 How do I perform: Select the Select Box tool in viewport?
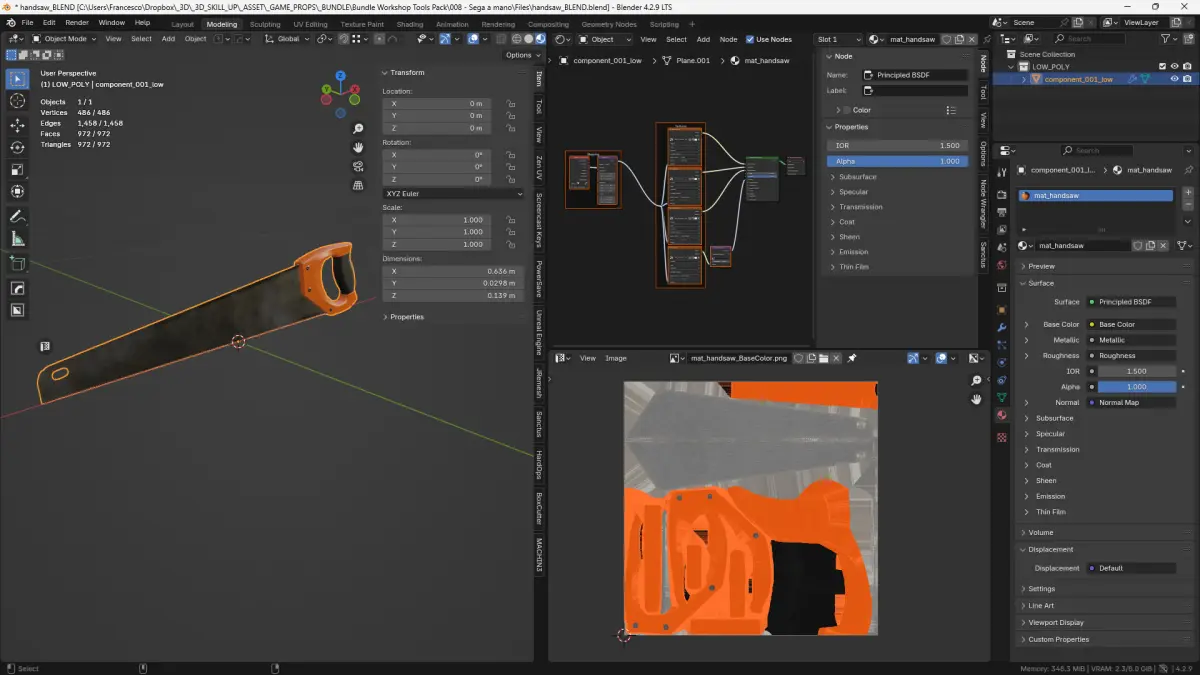tap(17, 79)
